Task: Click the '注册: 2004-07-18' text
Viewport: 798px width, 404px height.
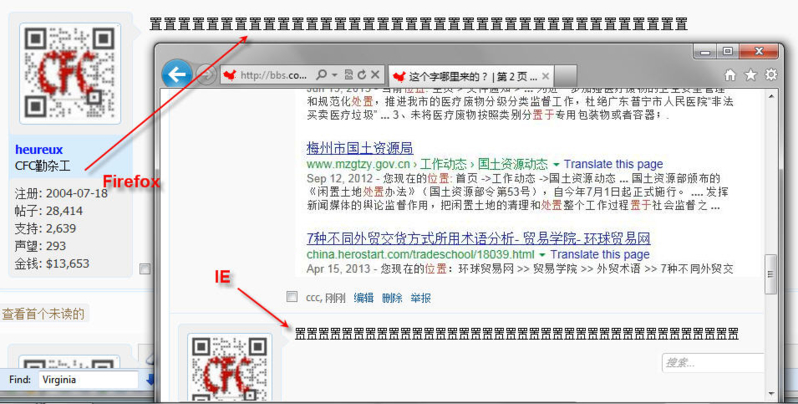Action: coord(61,194)
